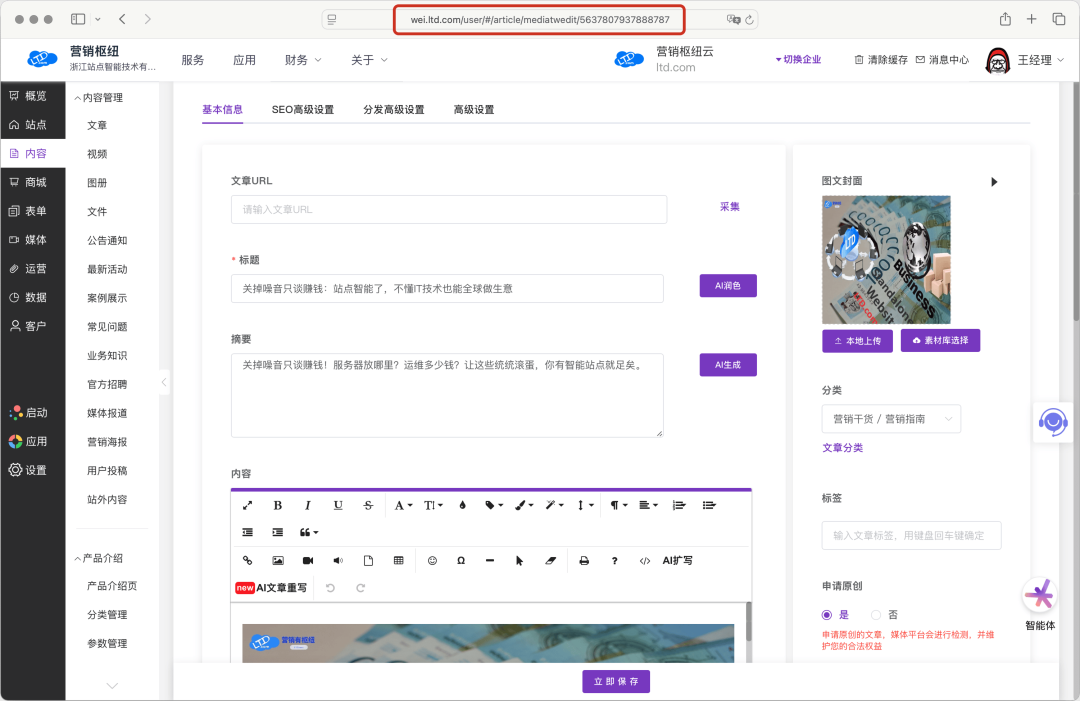Viewport: 1080px width, 701px height.
Task: Expand the 财务 menu in the top navigation
Action: pos(303,60)
